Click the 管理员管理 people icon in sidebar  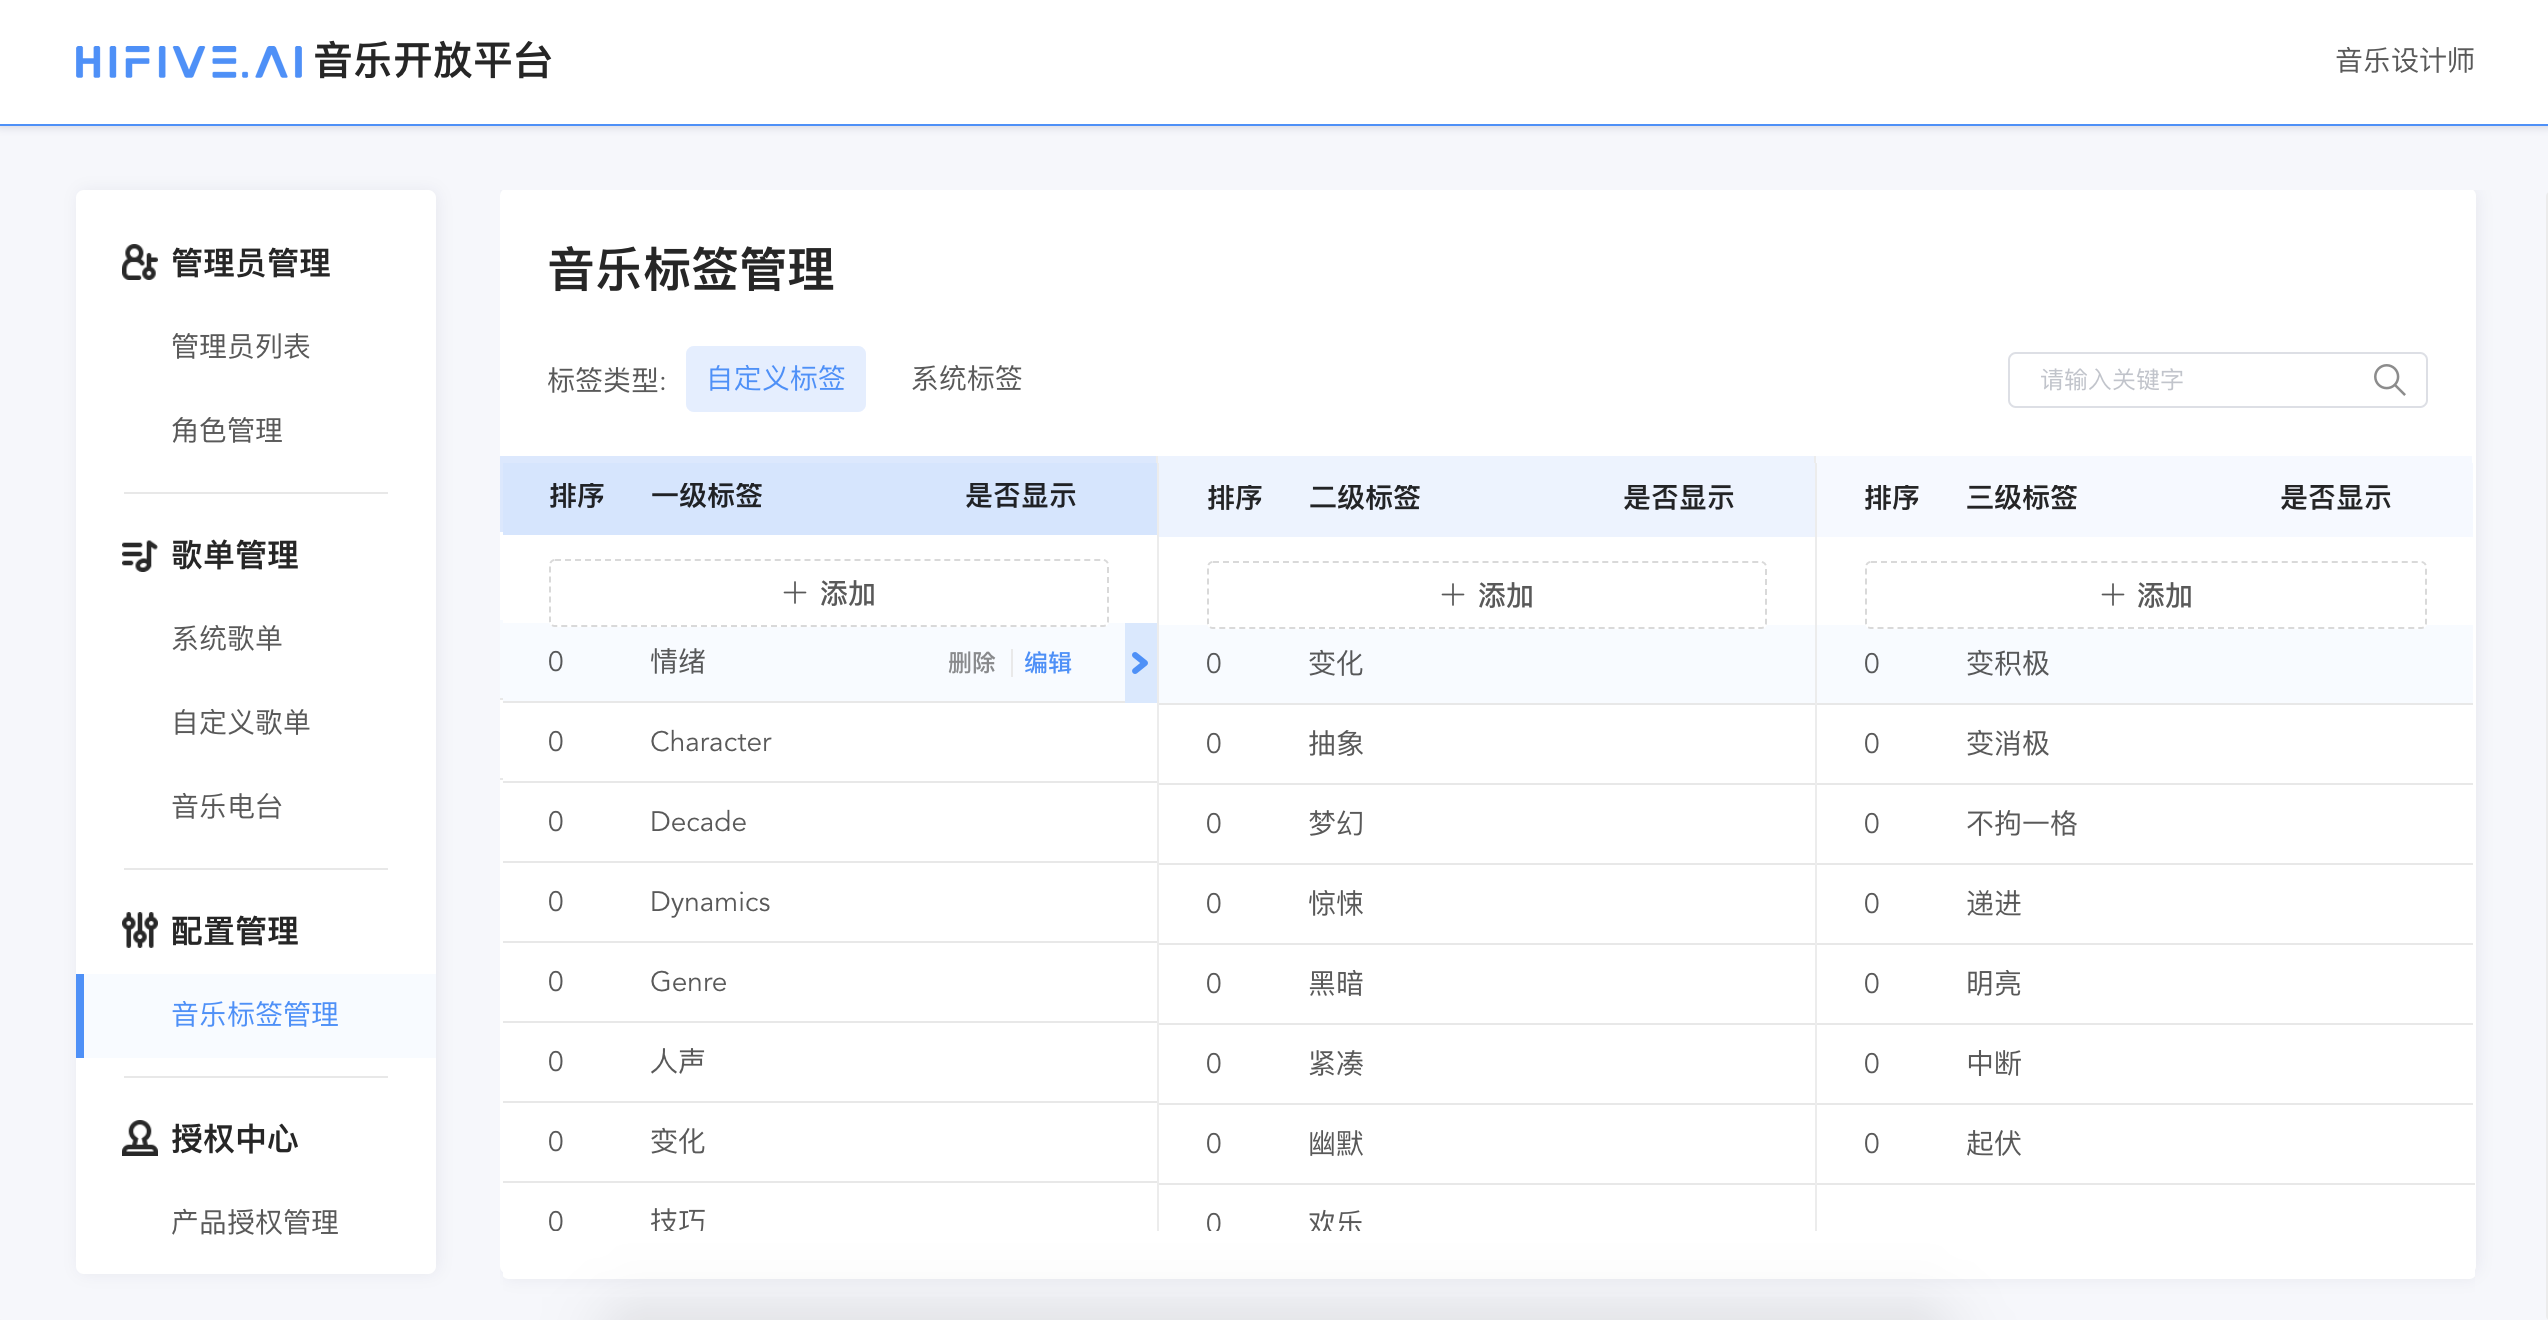coord(137,263)
